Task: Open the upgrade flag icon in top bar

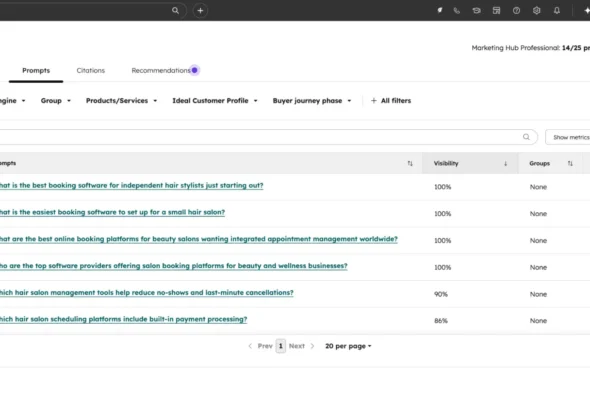Action: click(x=439, y=10)
